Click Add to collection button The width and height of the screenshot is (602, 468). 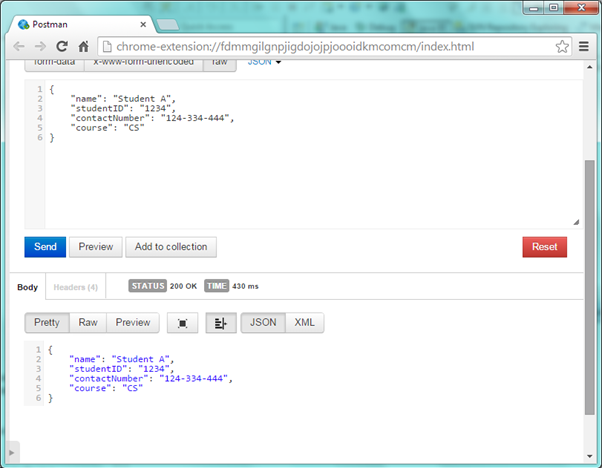171,247
